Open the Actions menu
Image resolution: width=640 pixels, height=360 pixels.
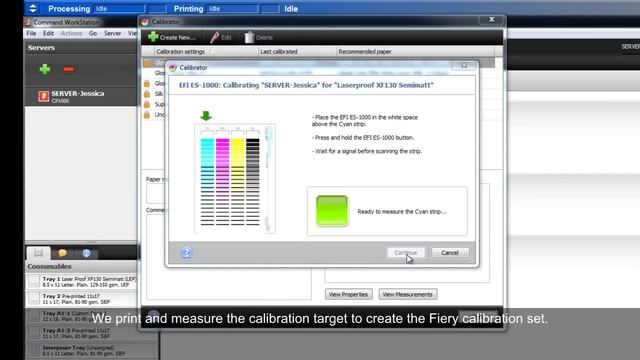tap(71, 33)
